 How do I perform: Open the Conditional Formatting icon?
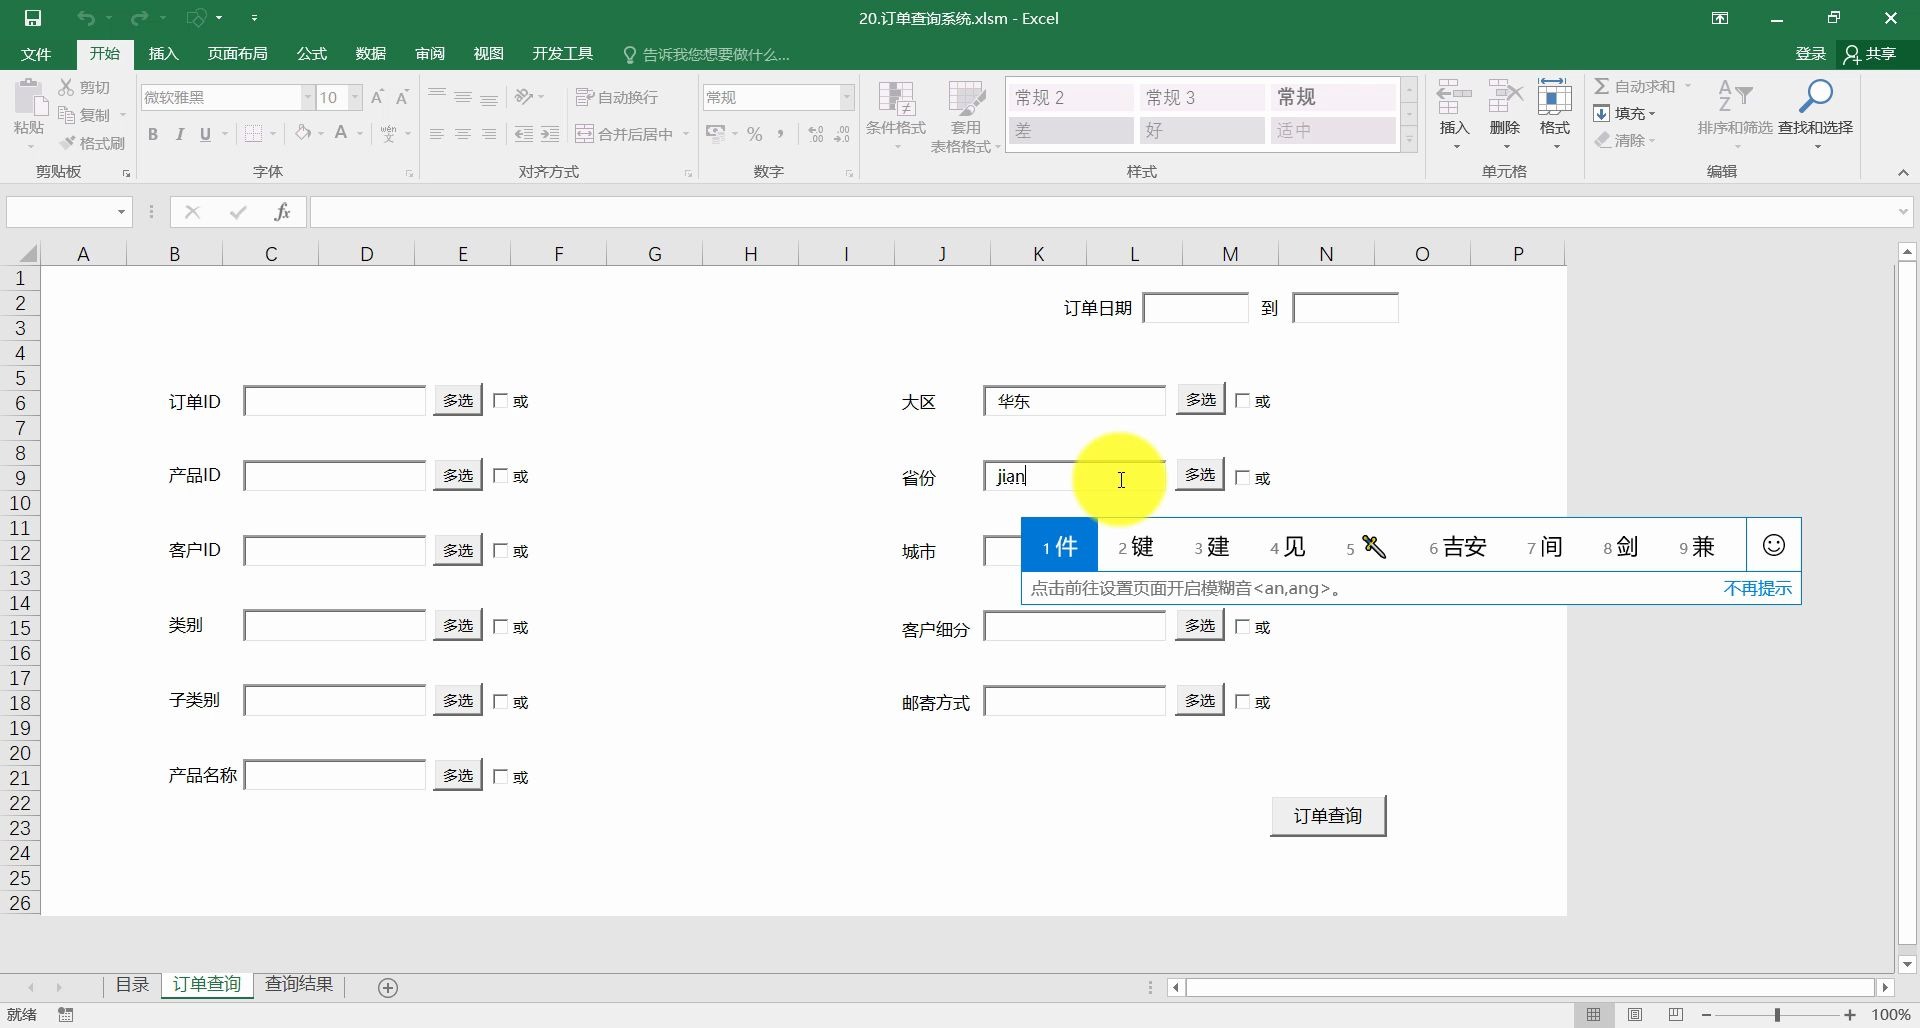click(x=896, y=100)
